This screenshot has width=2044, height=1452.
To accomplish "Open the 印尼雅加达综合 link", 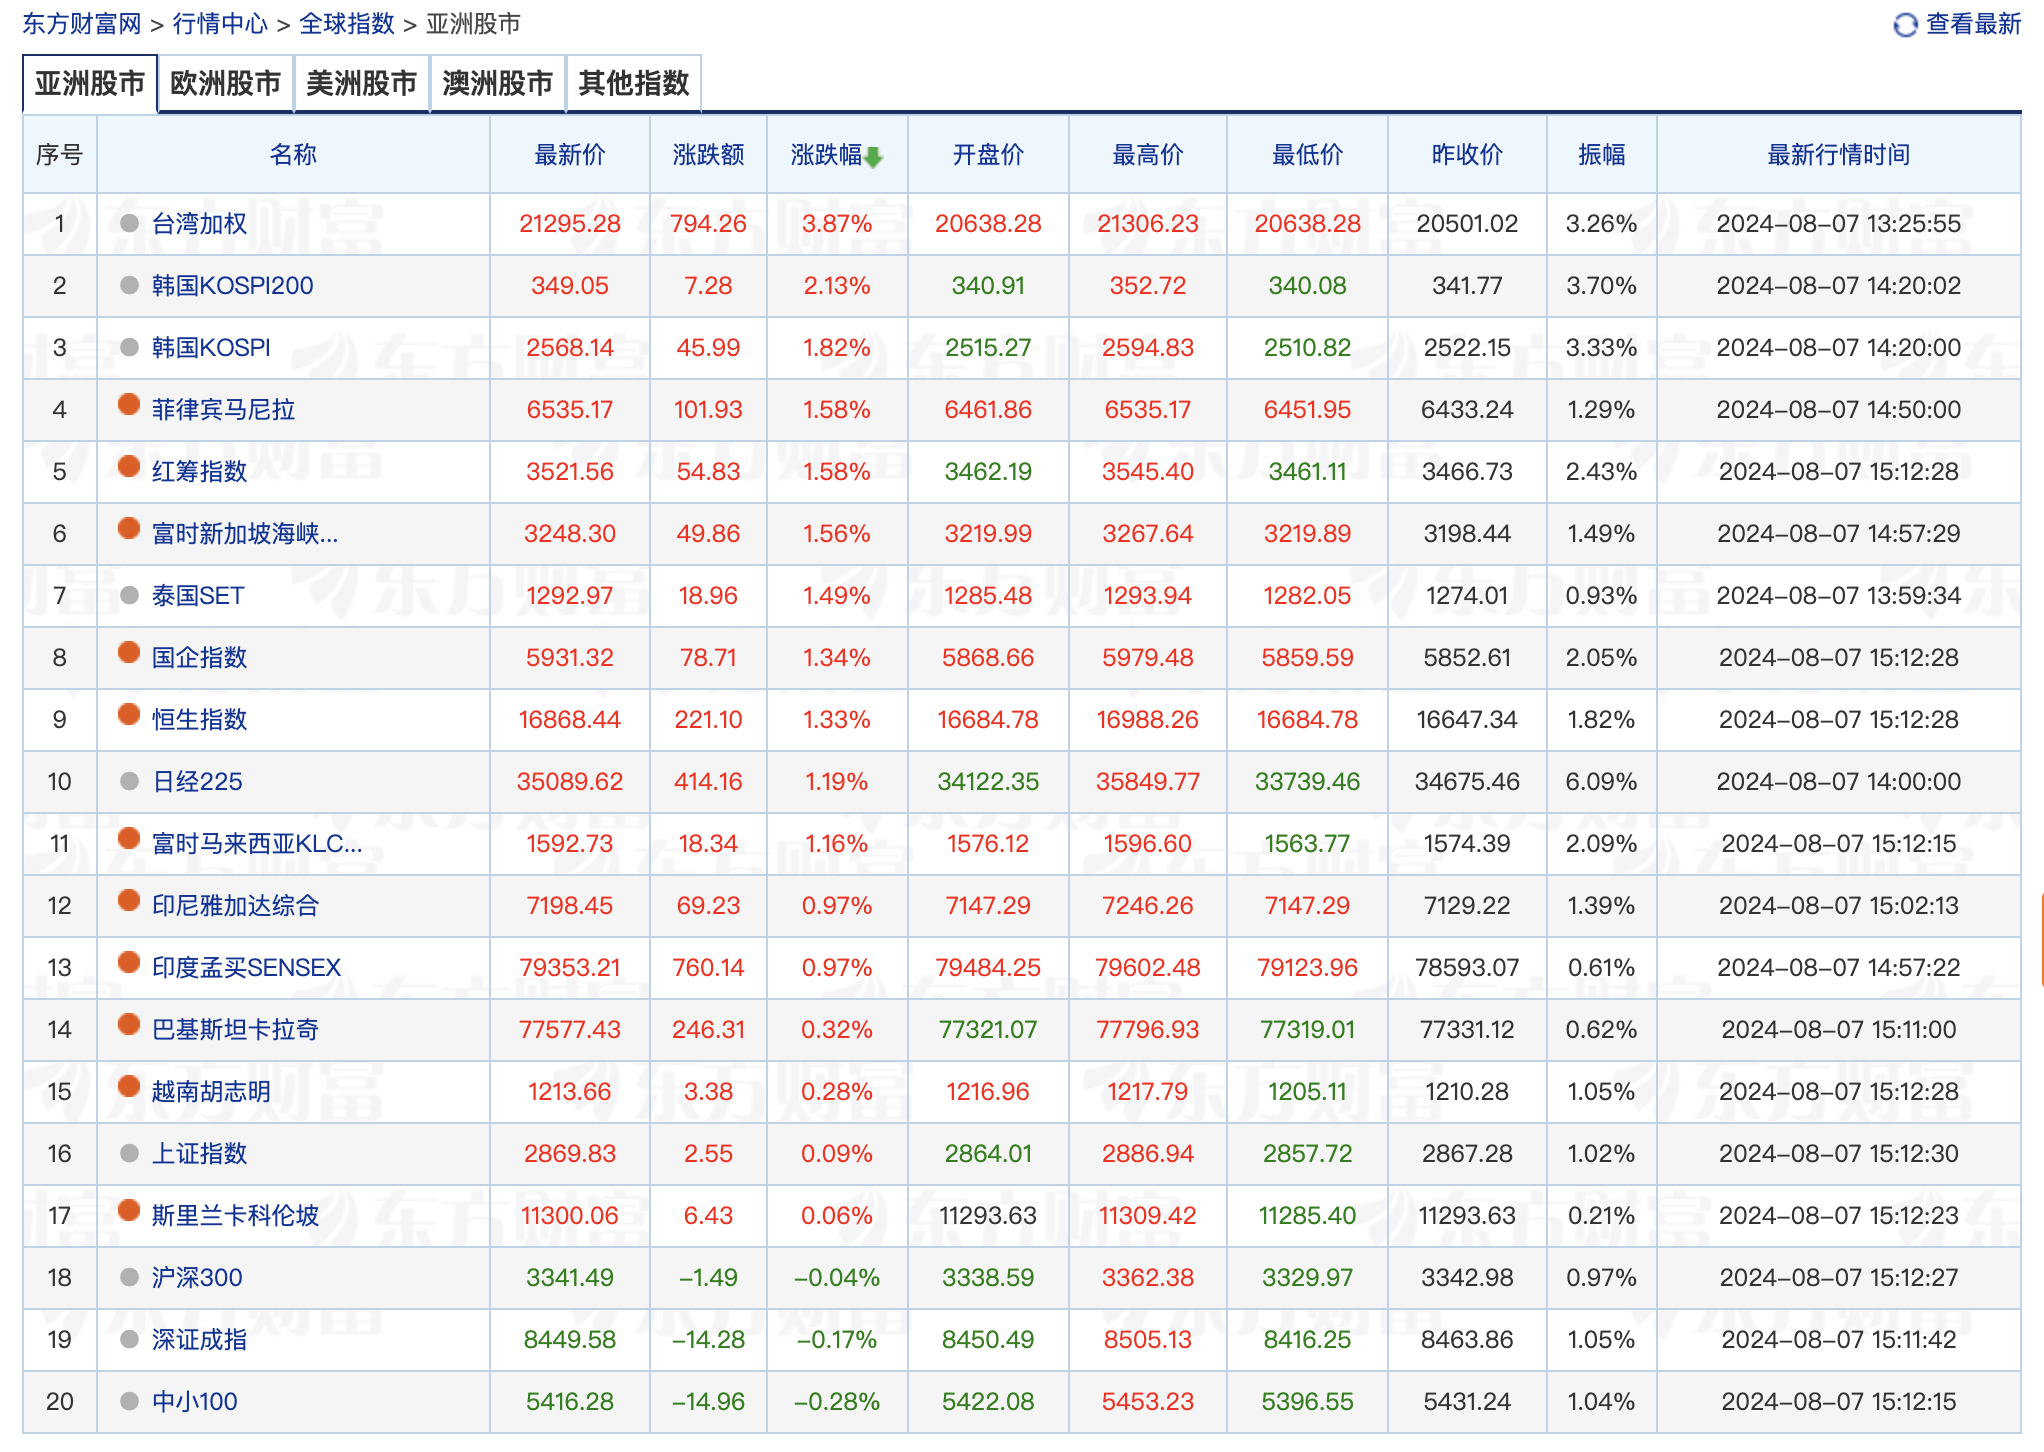I will 235,906.
